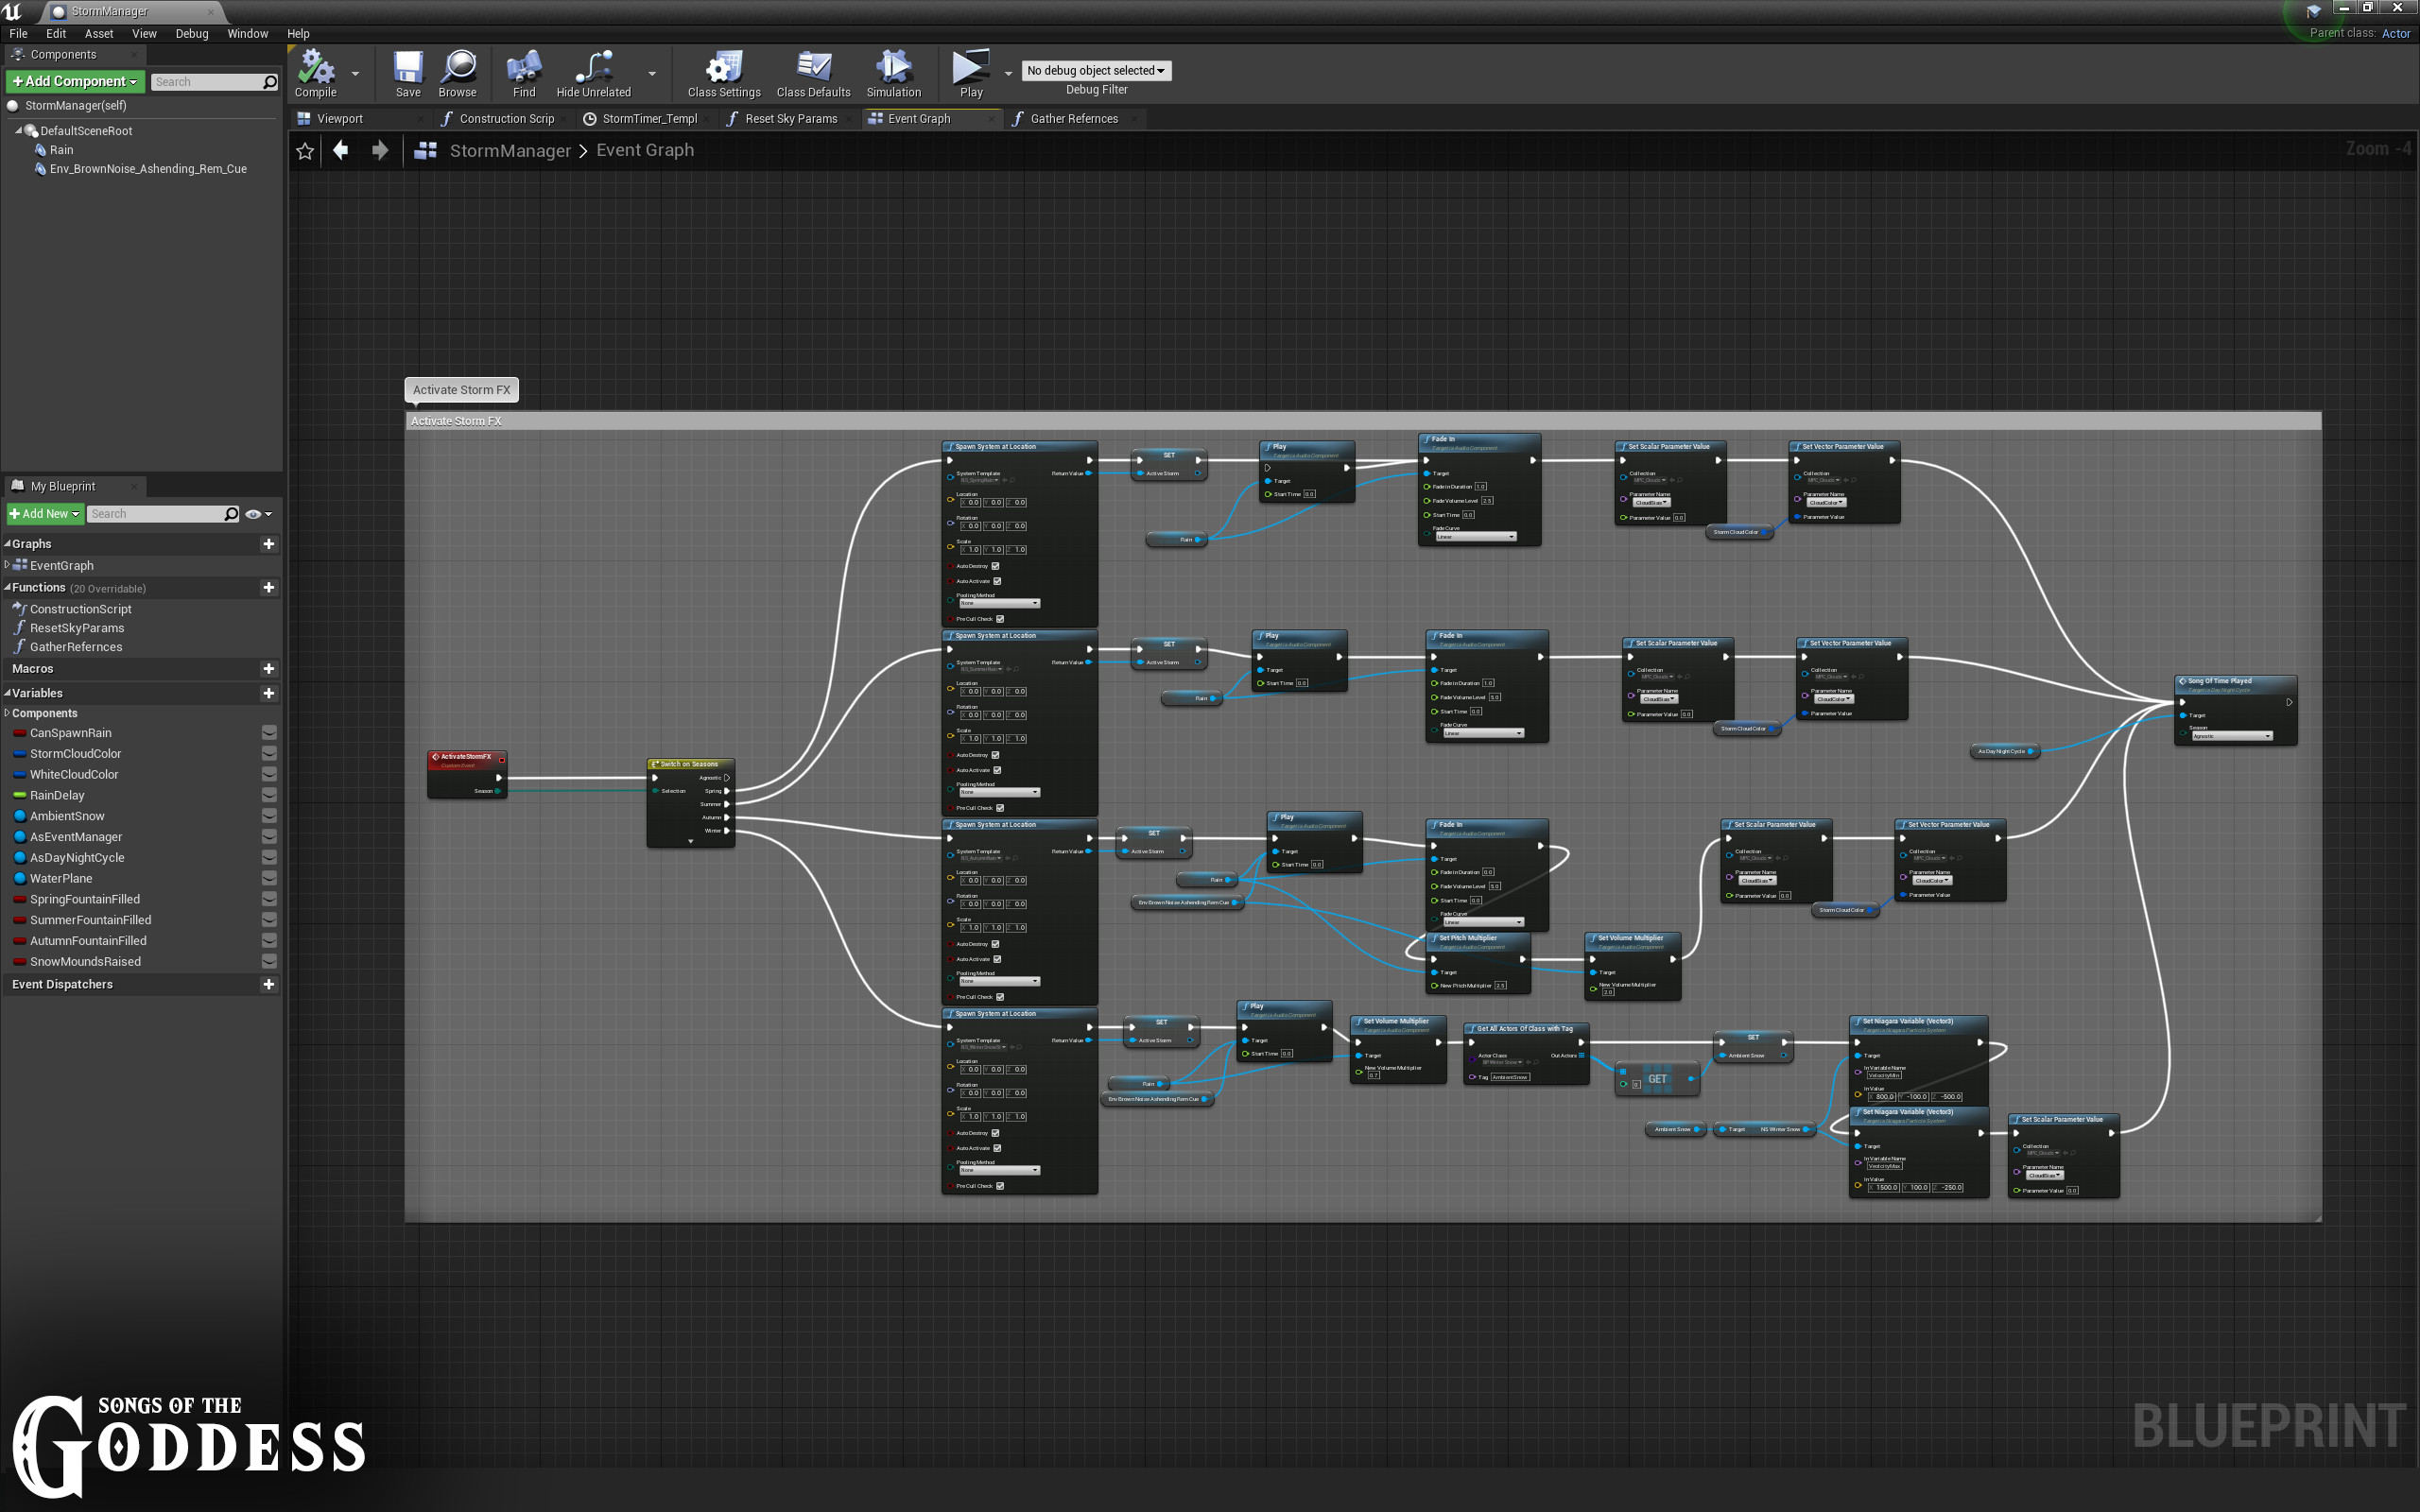Screen dimensions: 2420x1512
Task: Click the Find toolbar icon
Action: point(523,68)
